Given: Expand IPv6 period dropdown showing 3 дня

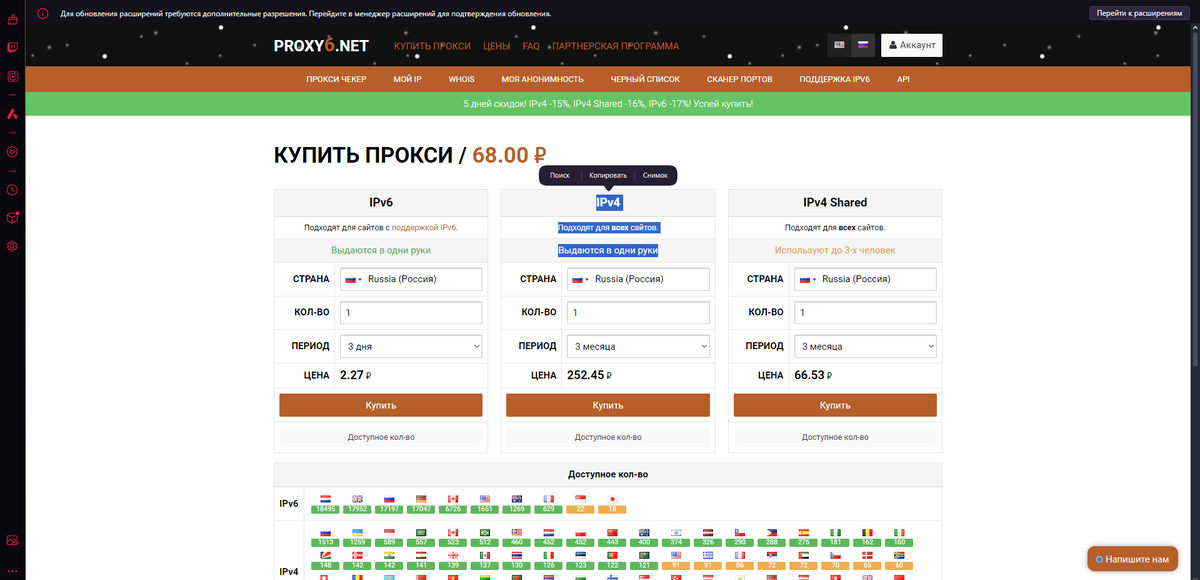Looking at the screenshot, I should (x=411, y=346).
